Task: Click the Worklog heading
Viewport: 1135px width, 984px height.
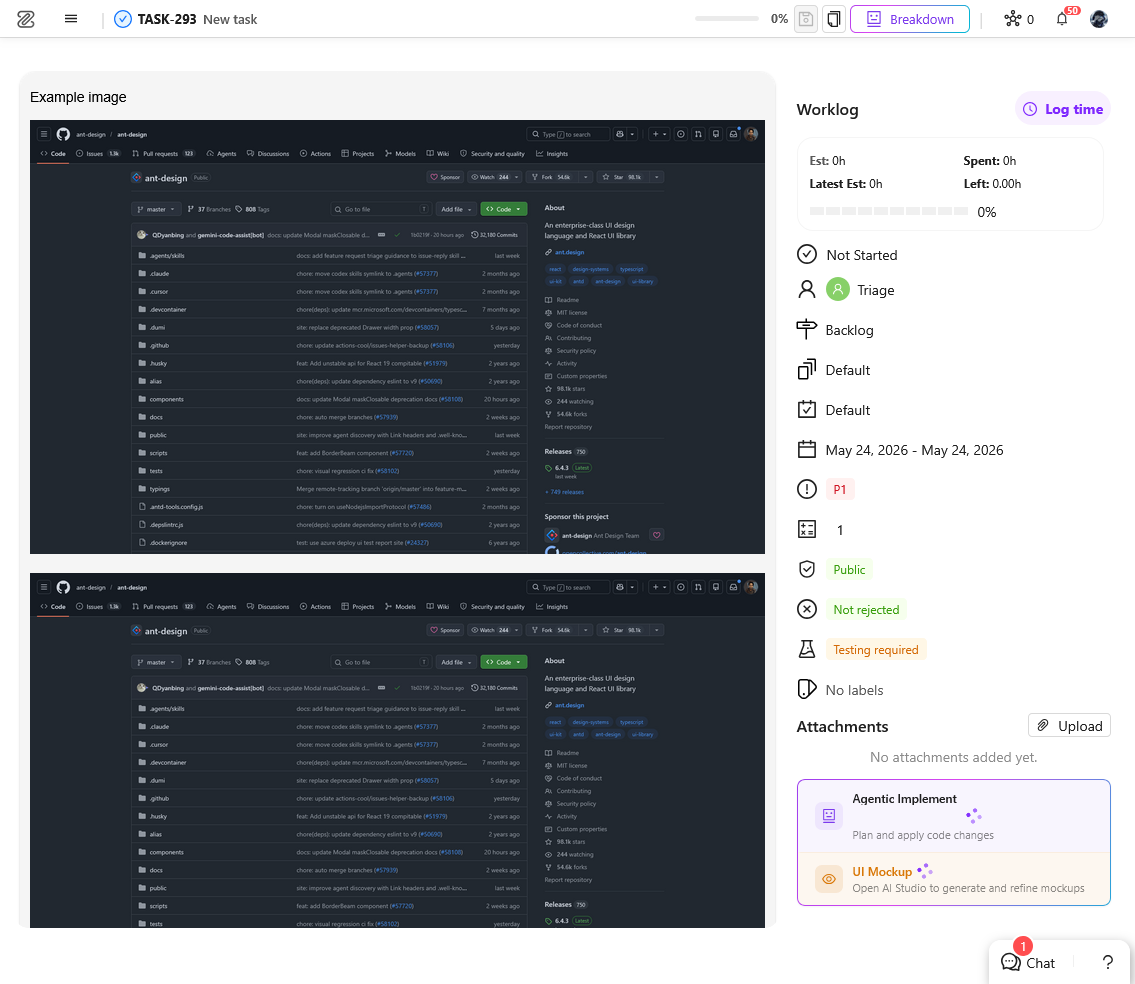Action: pos(827,109)
